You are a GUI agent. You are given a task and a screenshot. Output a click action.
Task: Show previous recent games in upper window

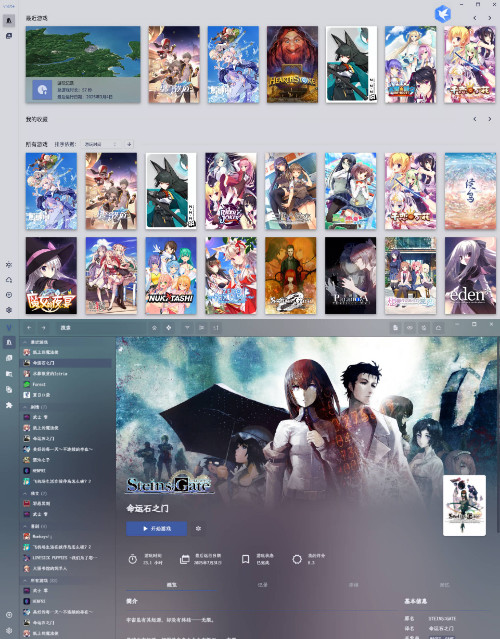tap(475, 18)
